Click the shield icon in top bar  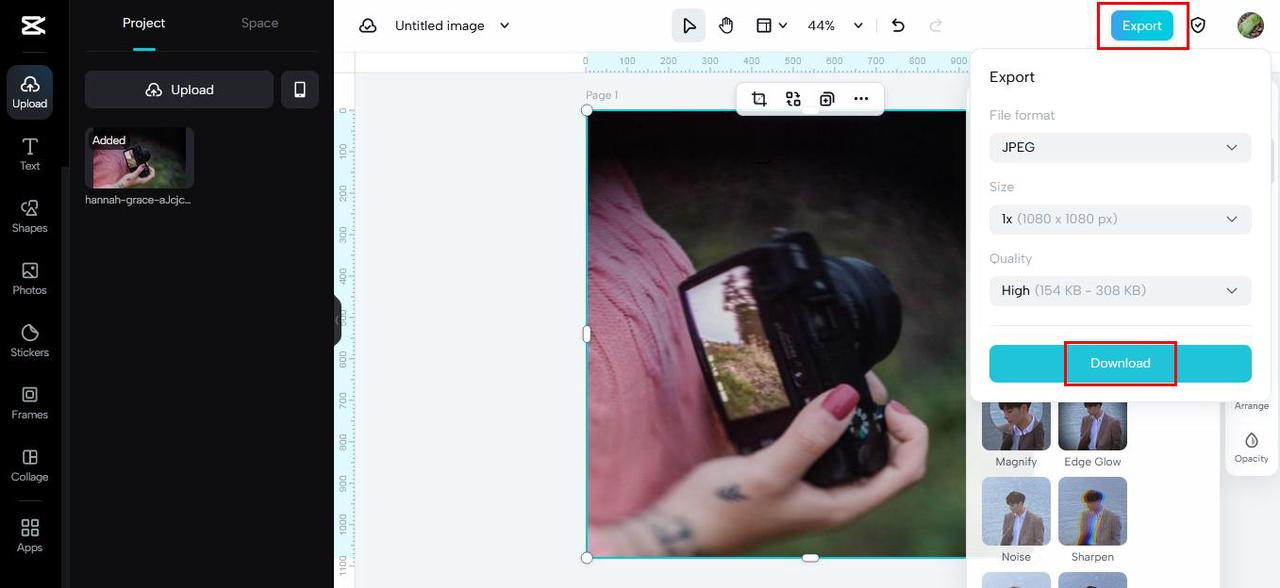tap(1198, 26)
